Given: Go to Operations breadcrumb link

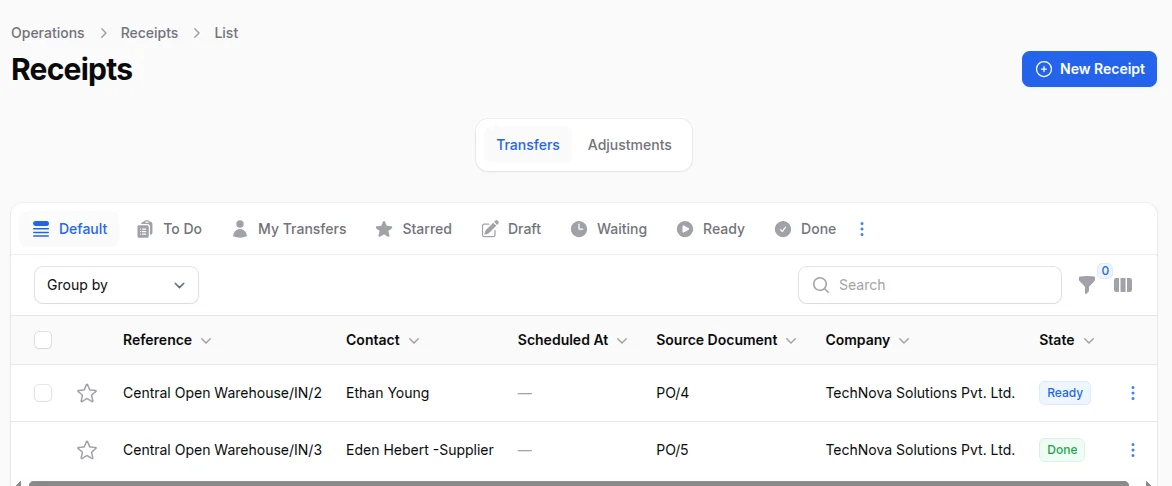Looking at the screenshot, I should (x=48, y=33).
